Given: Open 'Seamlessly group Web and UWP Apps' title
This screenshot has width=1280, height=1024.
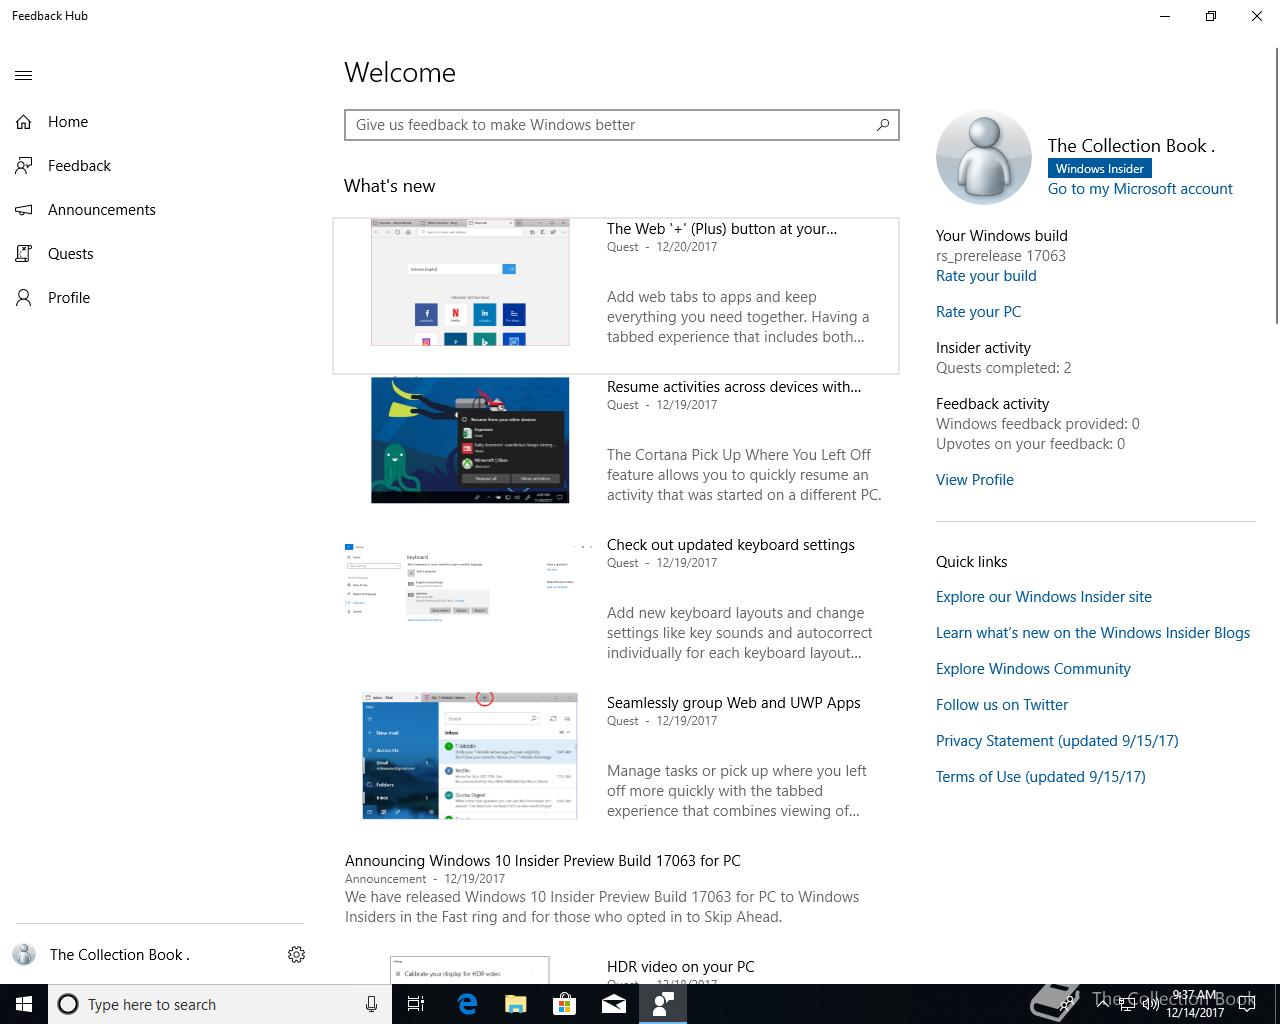Looking at the screenshot, I should [734, 703].
